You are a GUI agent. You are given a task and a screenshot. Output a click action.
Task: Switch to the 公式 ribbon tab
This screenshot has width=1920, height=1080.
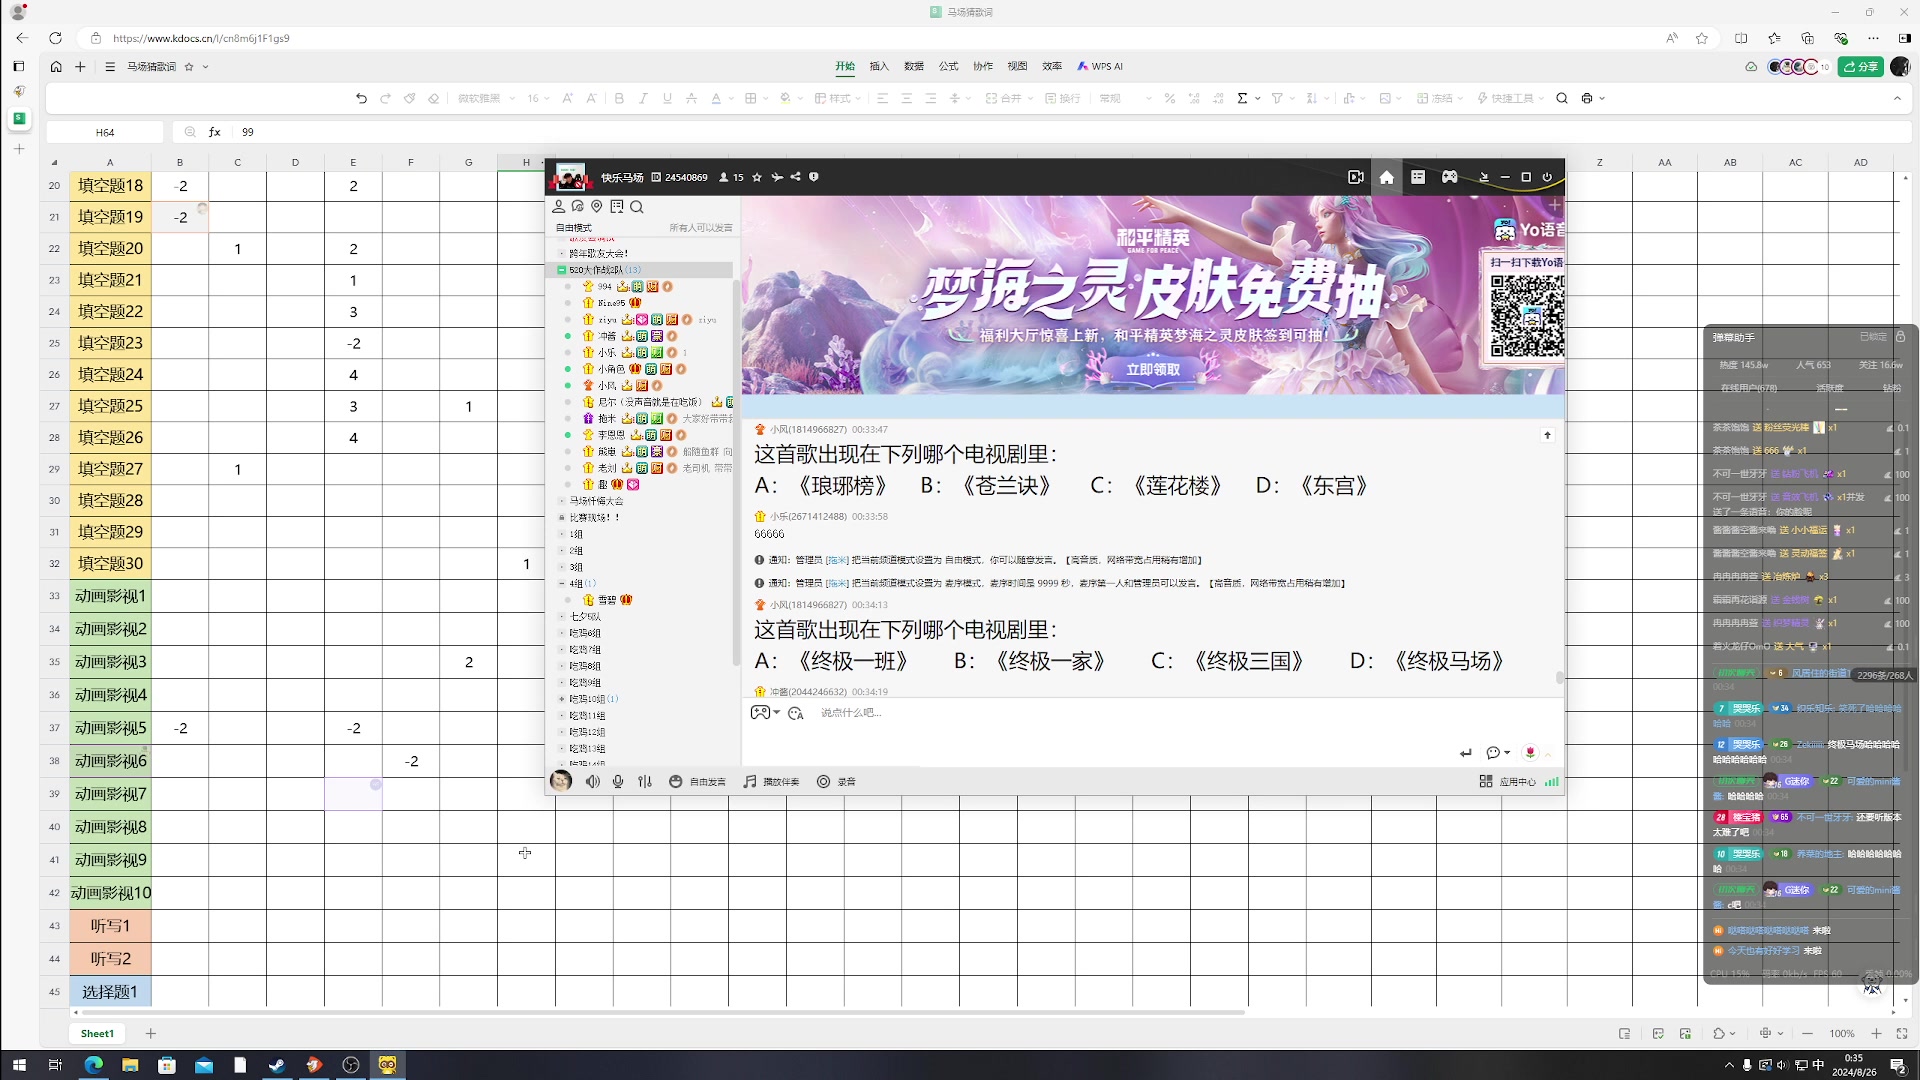point(948,66)
